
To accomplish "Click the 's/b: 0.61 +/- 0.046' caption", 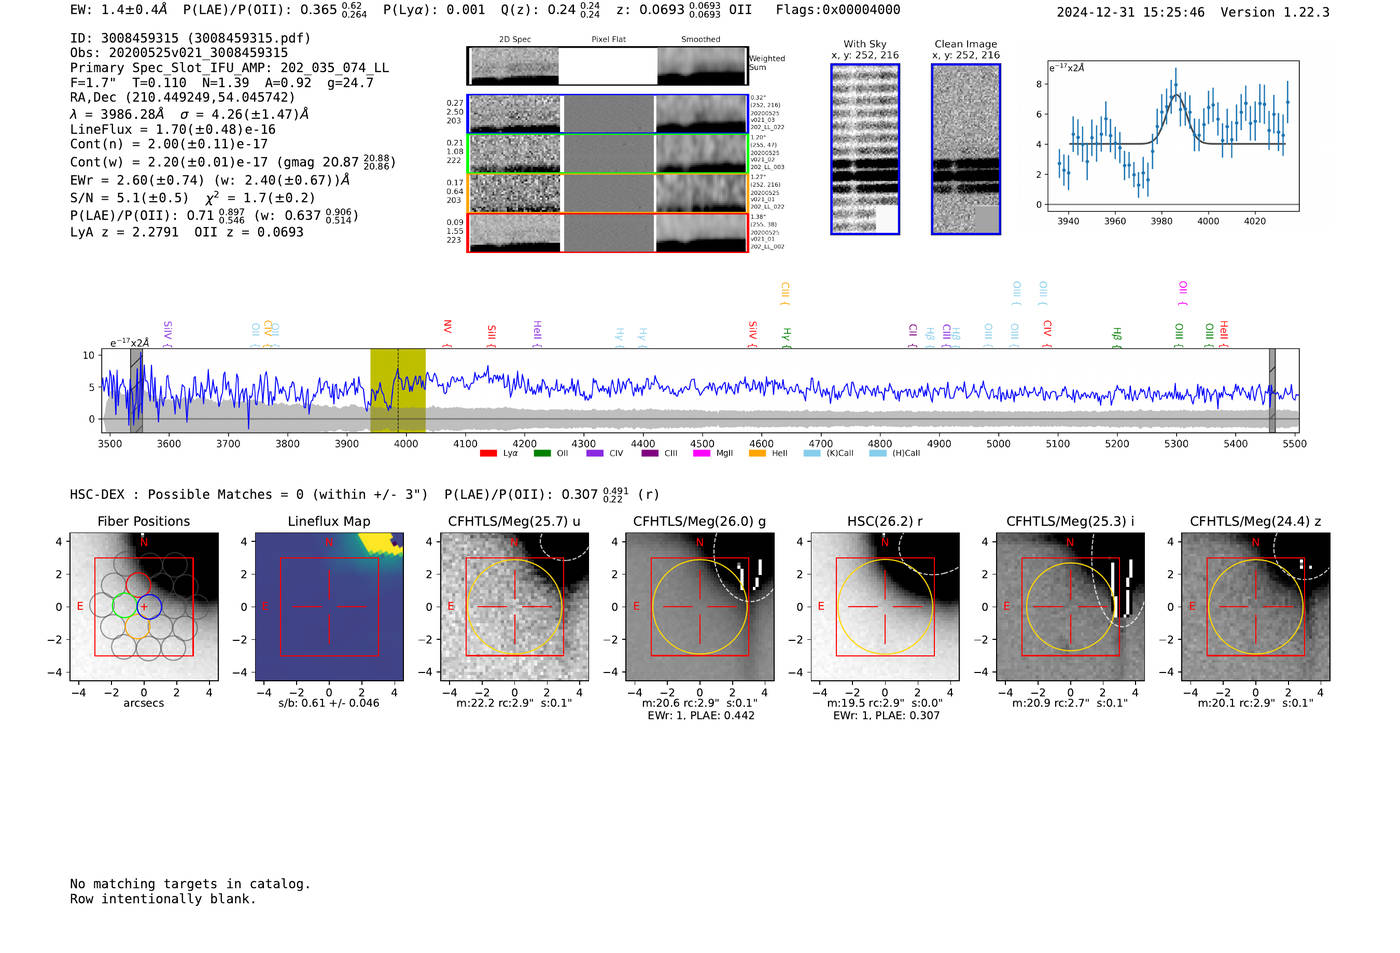I will pyautogui.click(x=329, y=703).
